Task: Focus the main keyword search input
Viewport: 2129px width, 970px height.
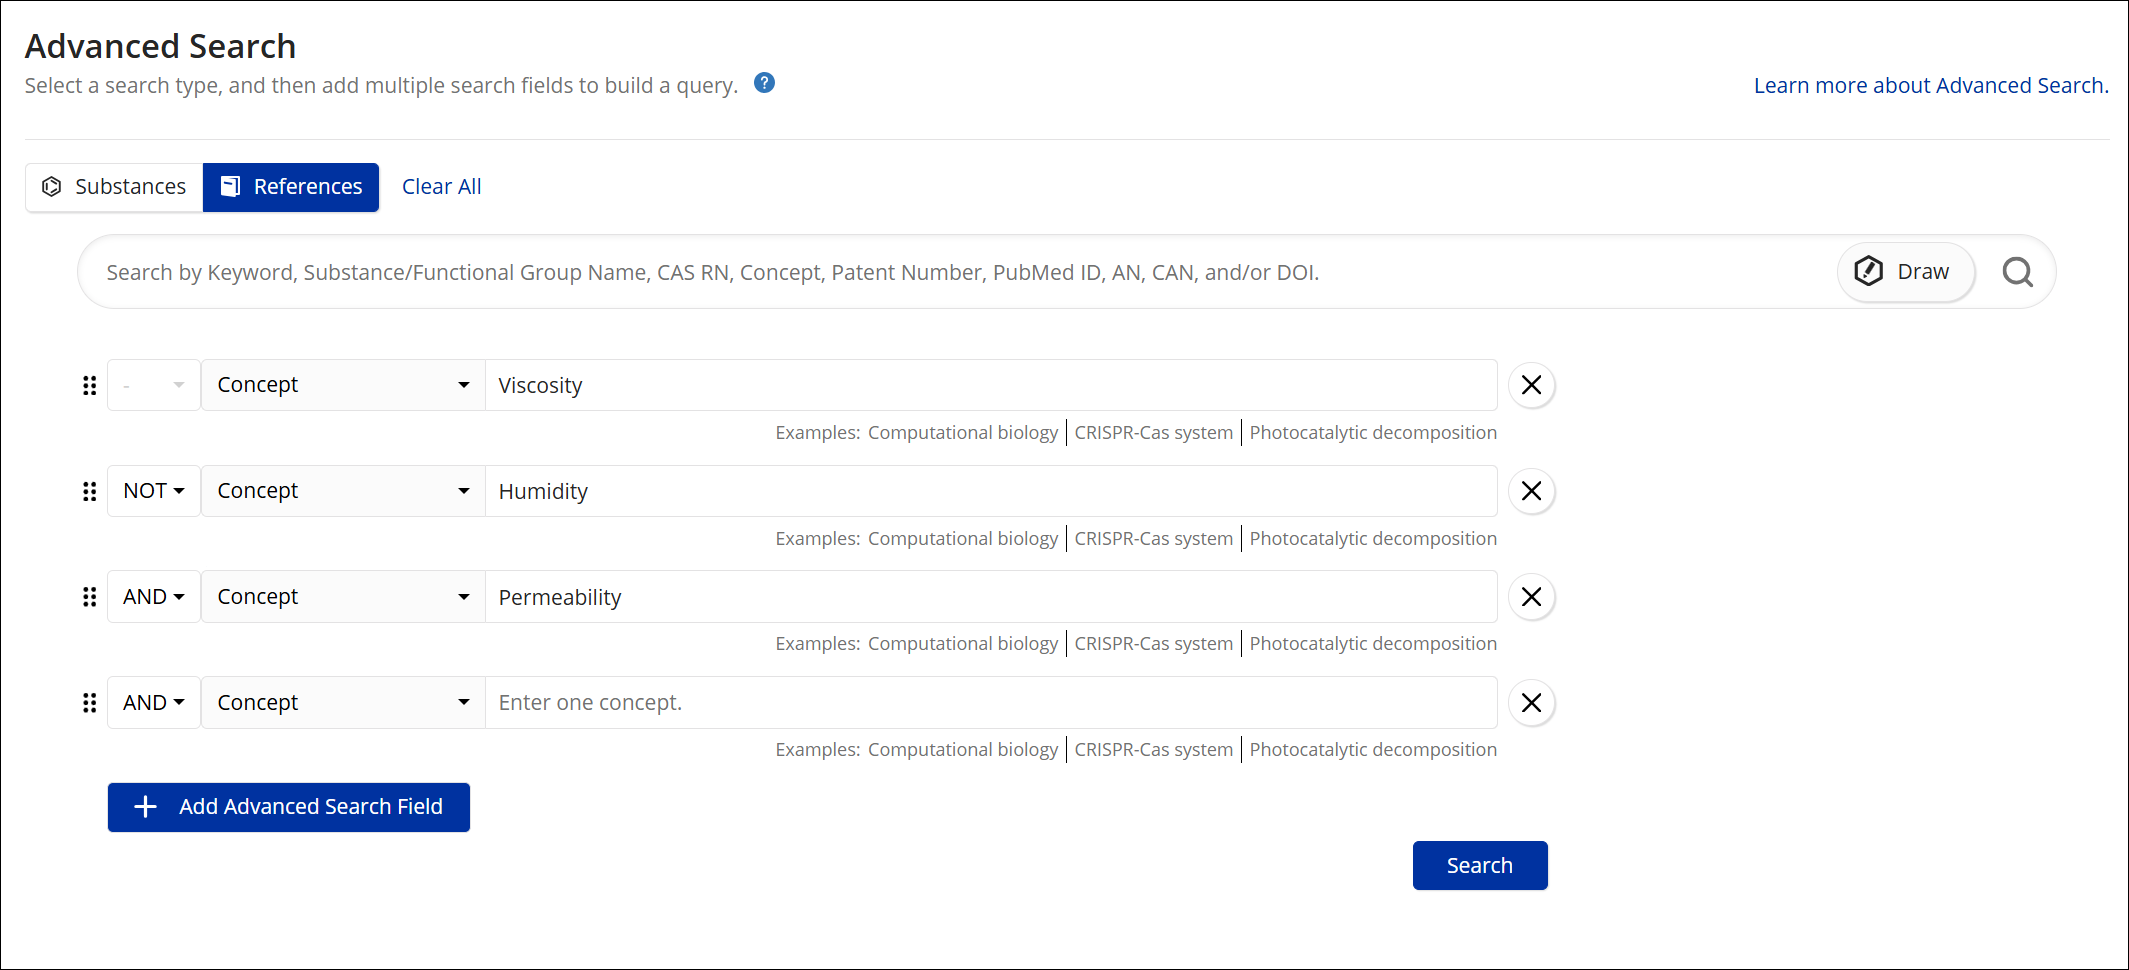Action: click(x=960, y=272)
